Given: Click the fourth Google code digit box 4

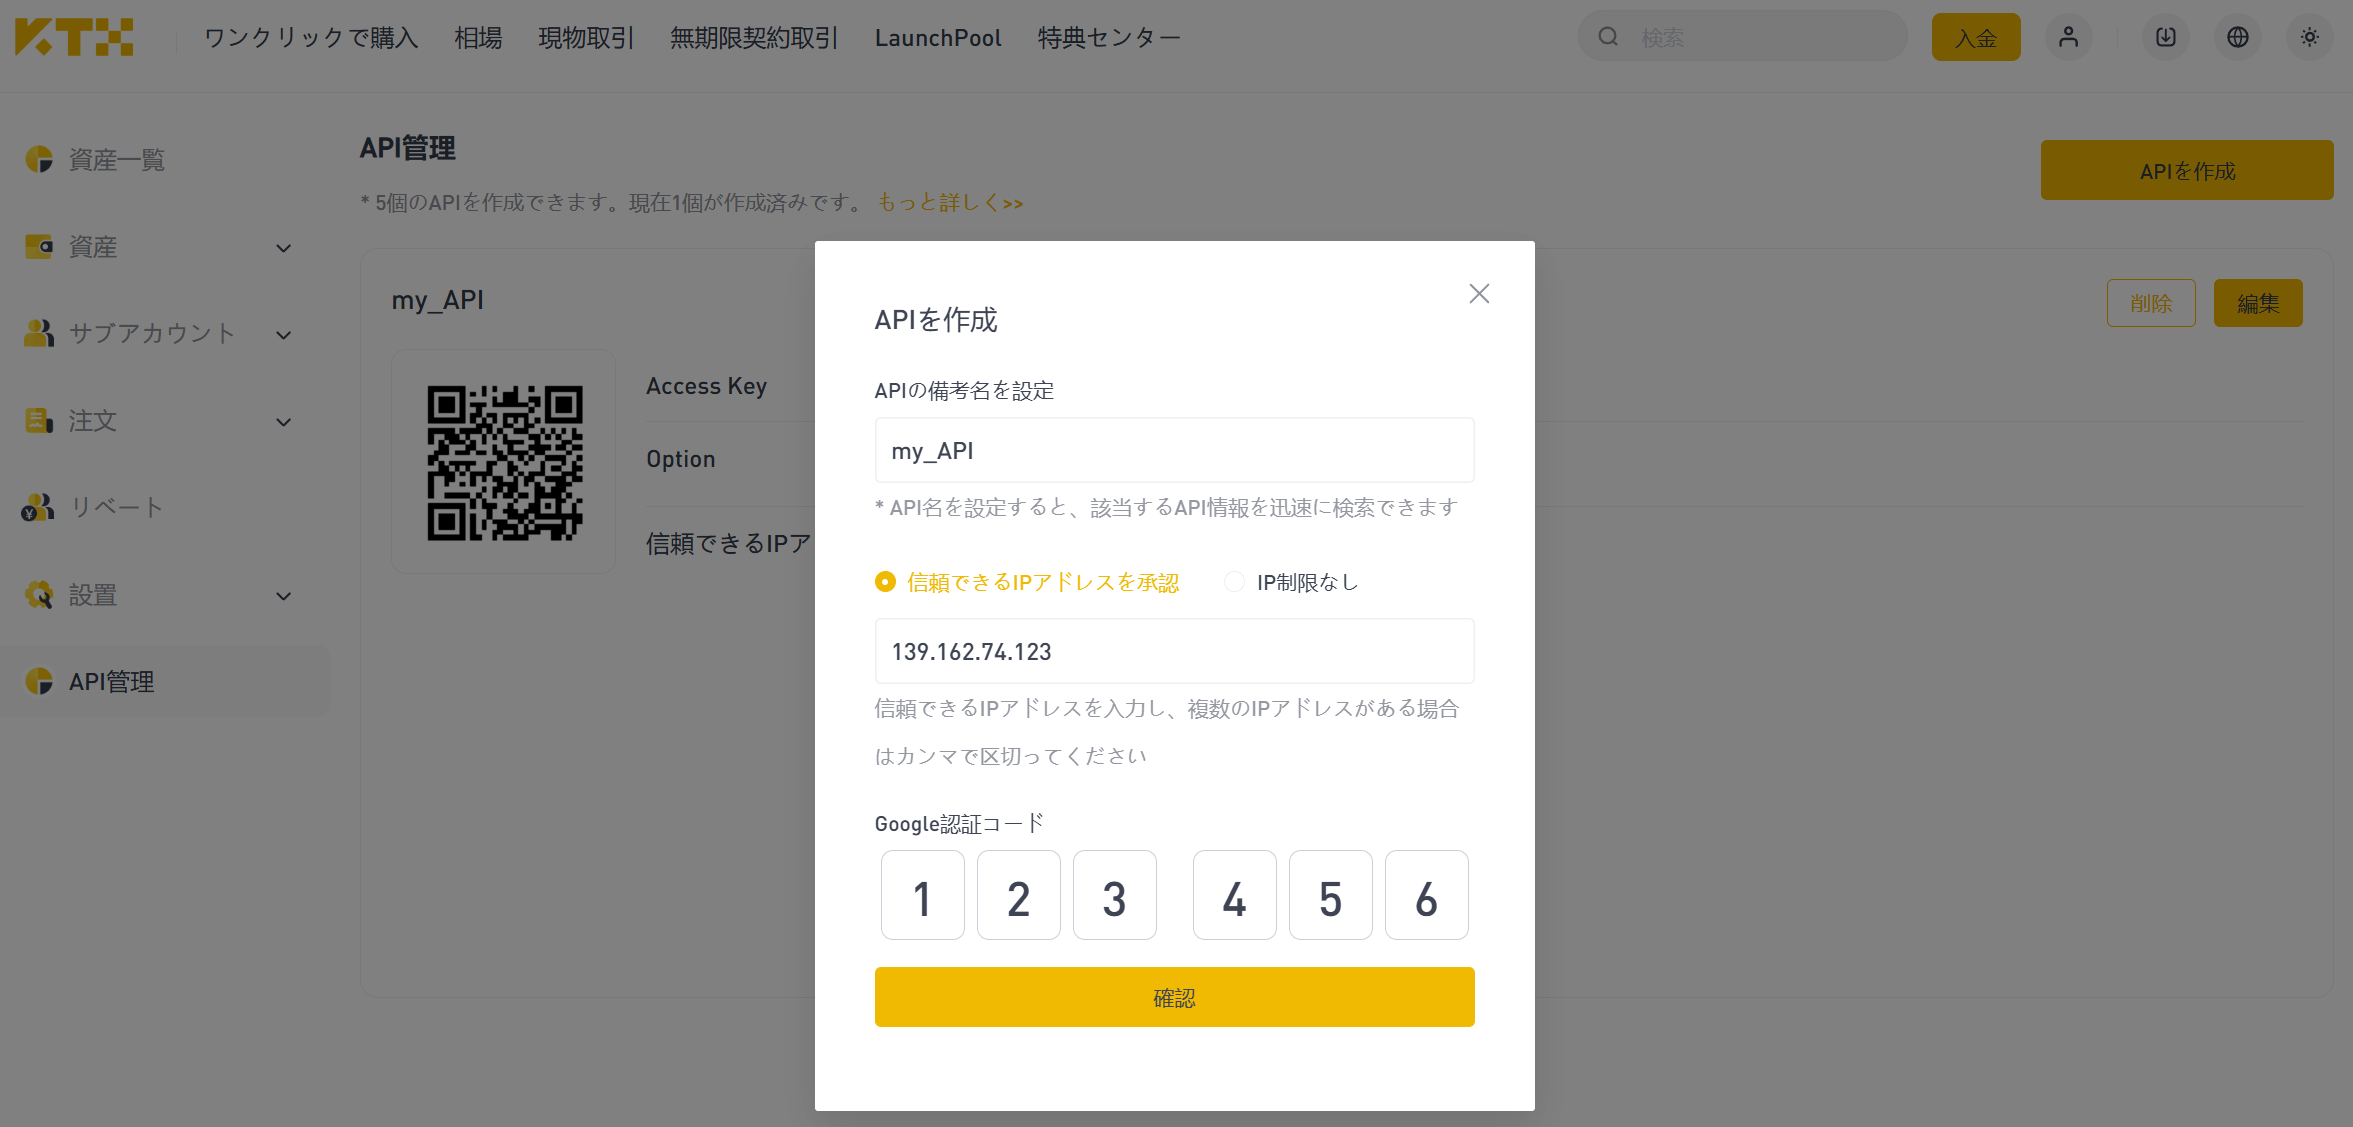Looking at the screenshot, I should (1235, 895).
